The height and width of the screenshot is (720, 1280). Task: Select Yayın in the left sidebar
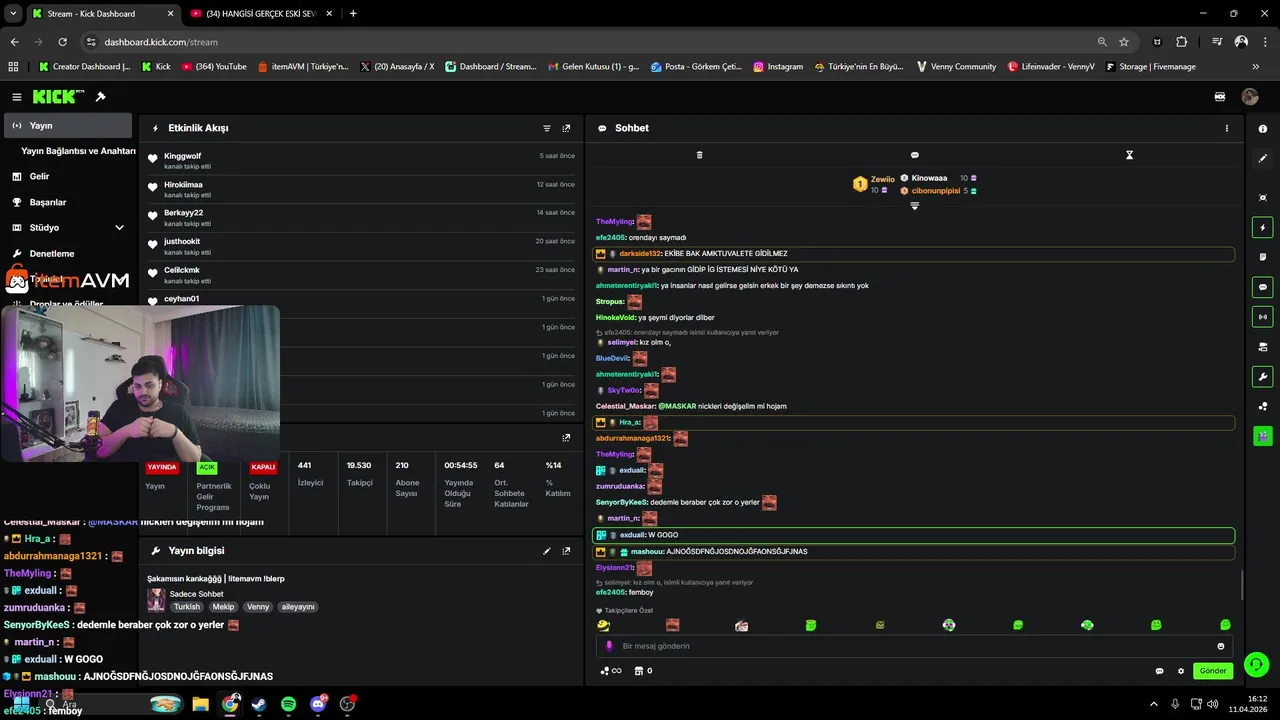pos(68,126)
